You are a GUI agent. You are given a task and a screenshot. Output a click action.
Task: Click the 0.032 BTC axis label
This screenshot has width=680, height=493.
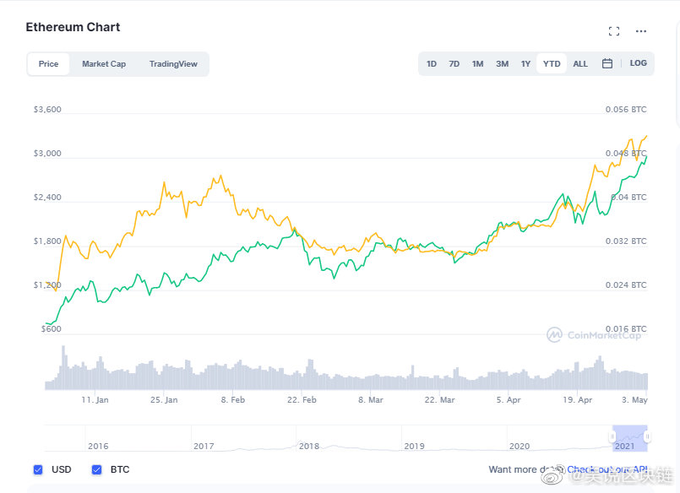tap(626, 241)
